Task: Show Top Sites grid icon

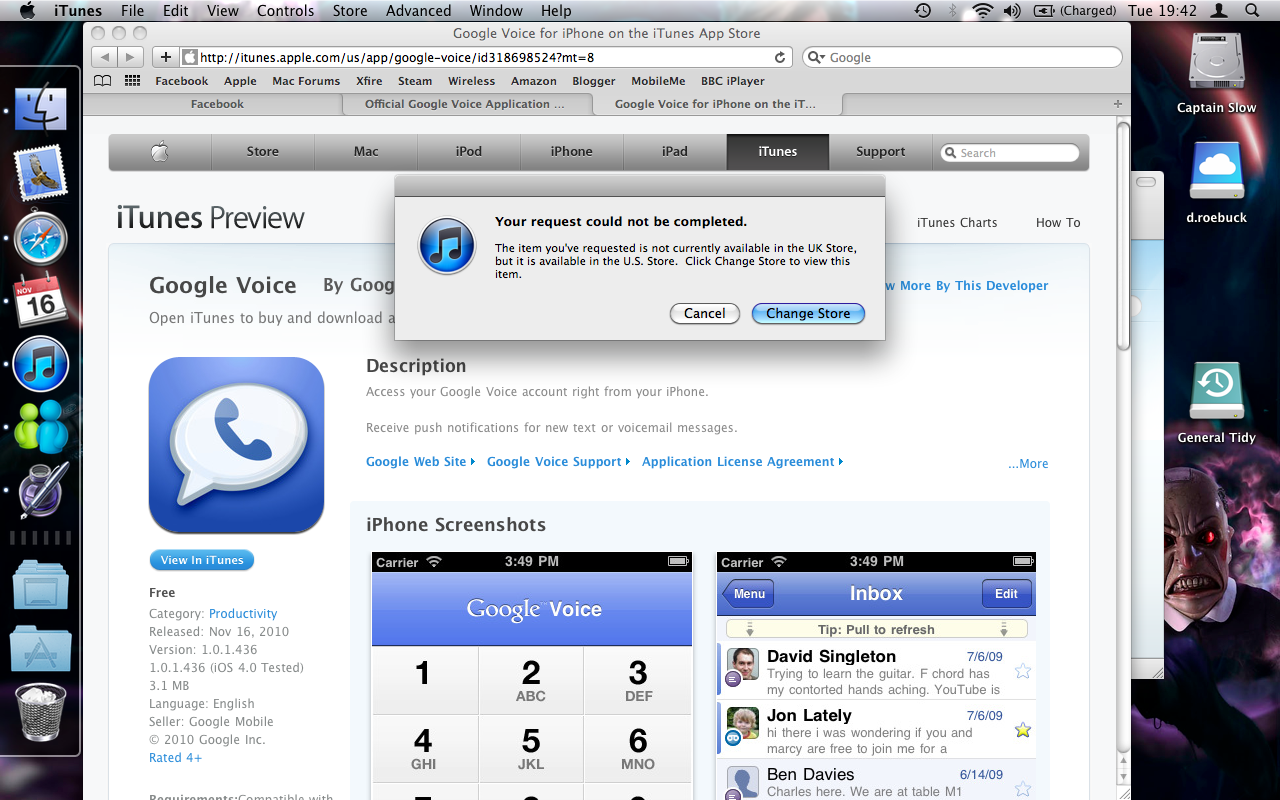Action: coord(132,81)
